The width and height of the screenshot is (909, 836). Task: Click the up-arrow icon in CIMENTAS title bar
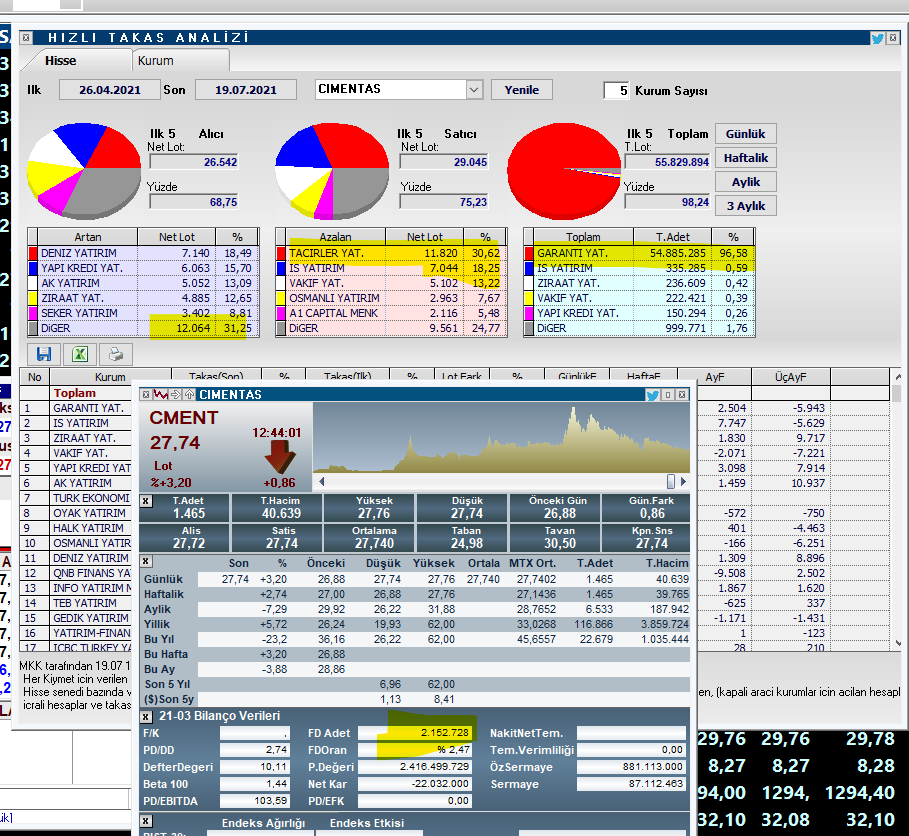(x=190, y=395)
